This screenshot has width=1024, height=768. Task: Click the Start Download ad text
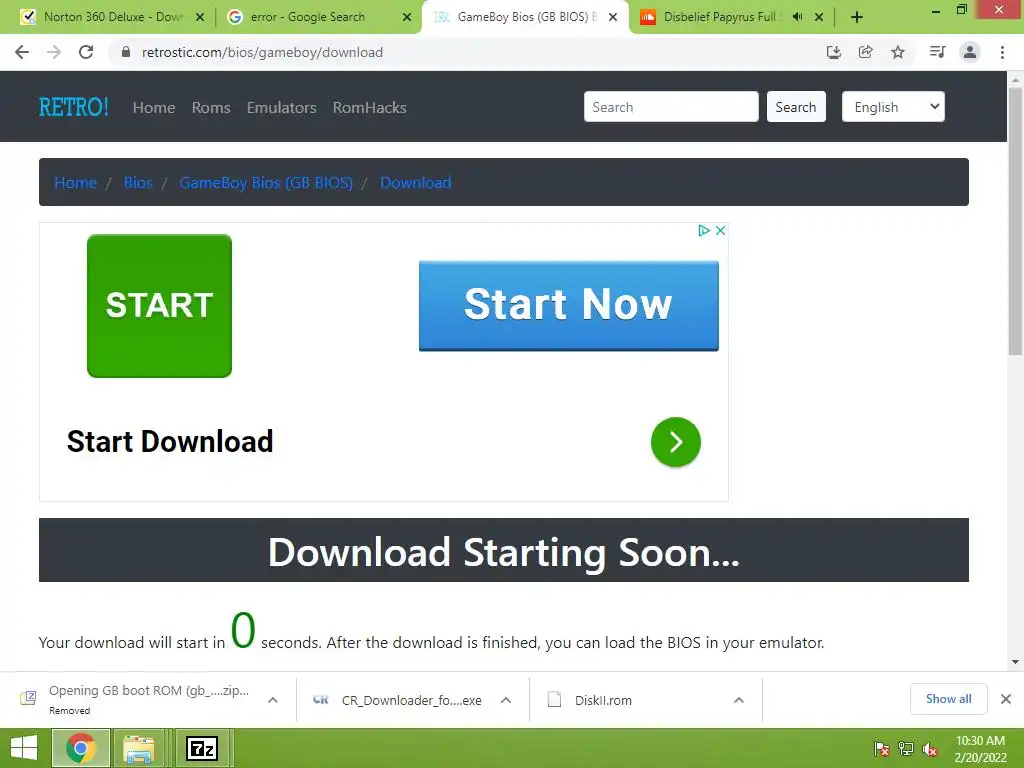(170, 442)
